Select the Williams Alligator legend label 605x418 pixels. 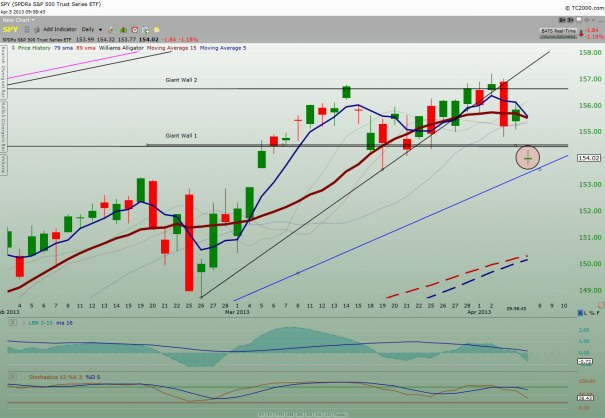(x=121, y=48)
